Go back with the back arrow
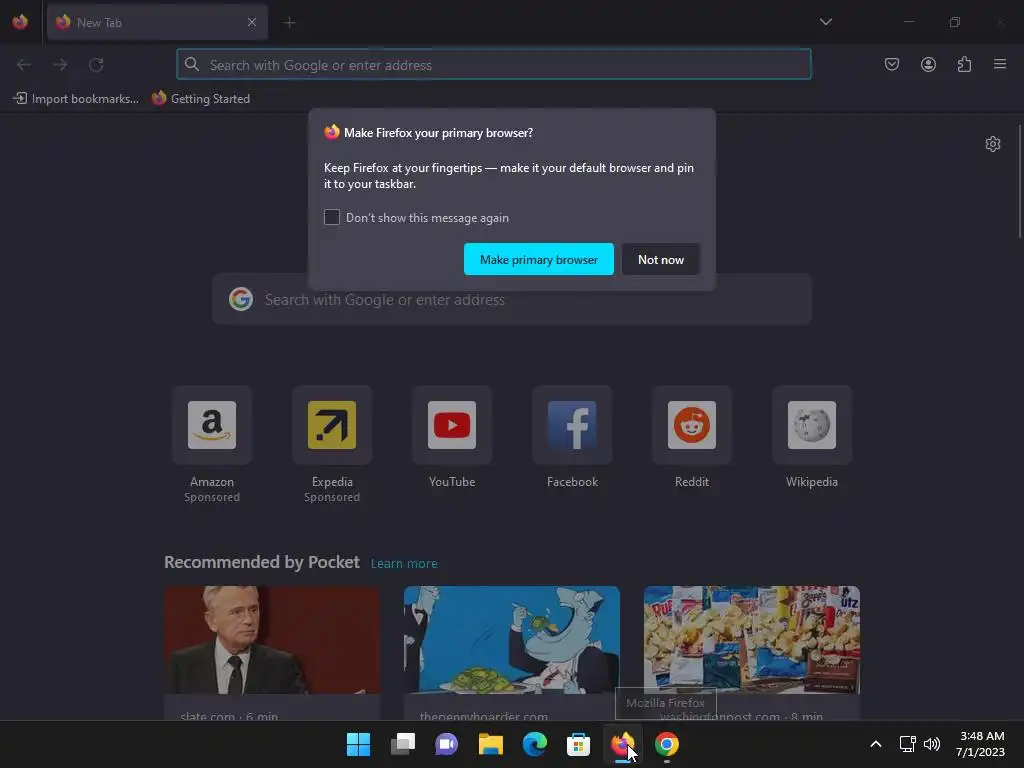 point(24,65)
